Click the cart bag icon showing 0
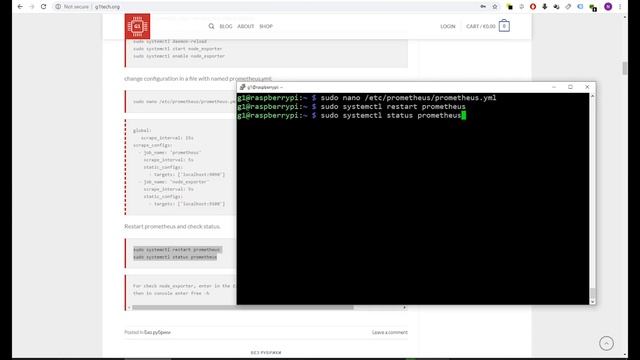This screenshot has height=360, width=640. point(504,26)
